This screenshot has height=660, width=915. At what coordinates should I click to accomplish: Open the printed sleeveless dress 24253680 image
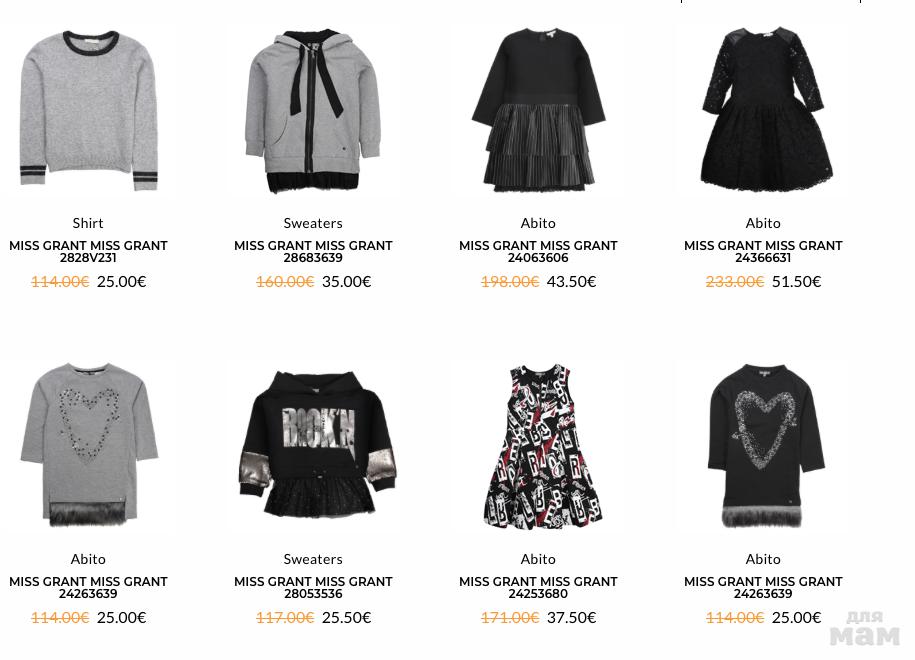[543, 446]
